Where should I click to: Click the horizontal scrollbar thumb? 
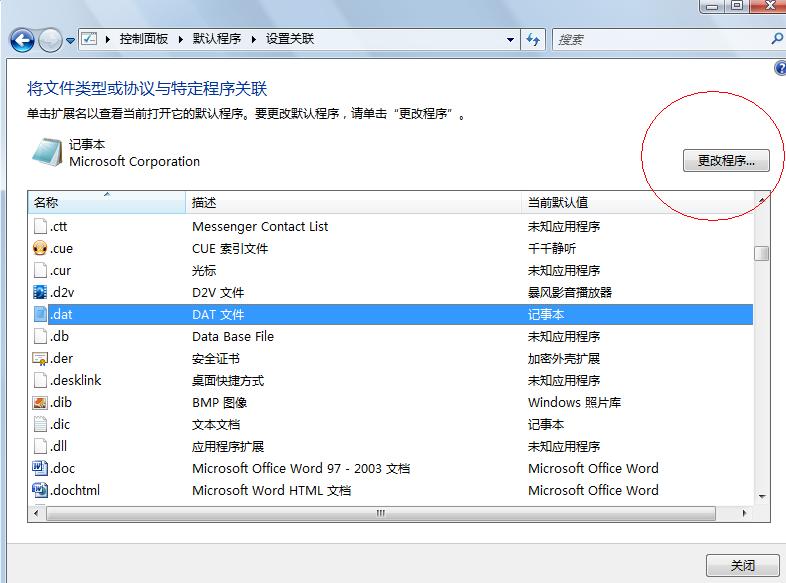(381, 513)
